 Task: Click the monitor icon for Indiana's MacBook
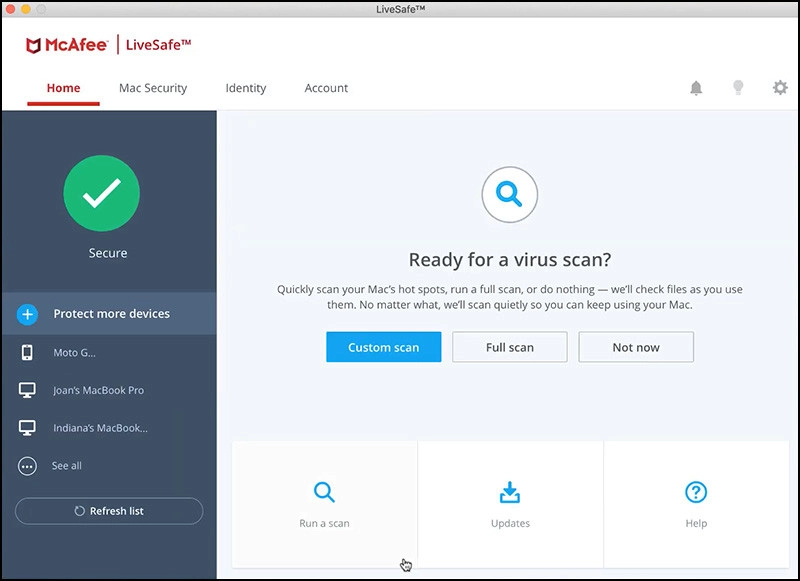pos(27,428)
